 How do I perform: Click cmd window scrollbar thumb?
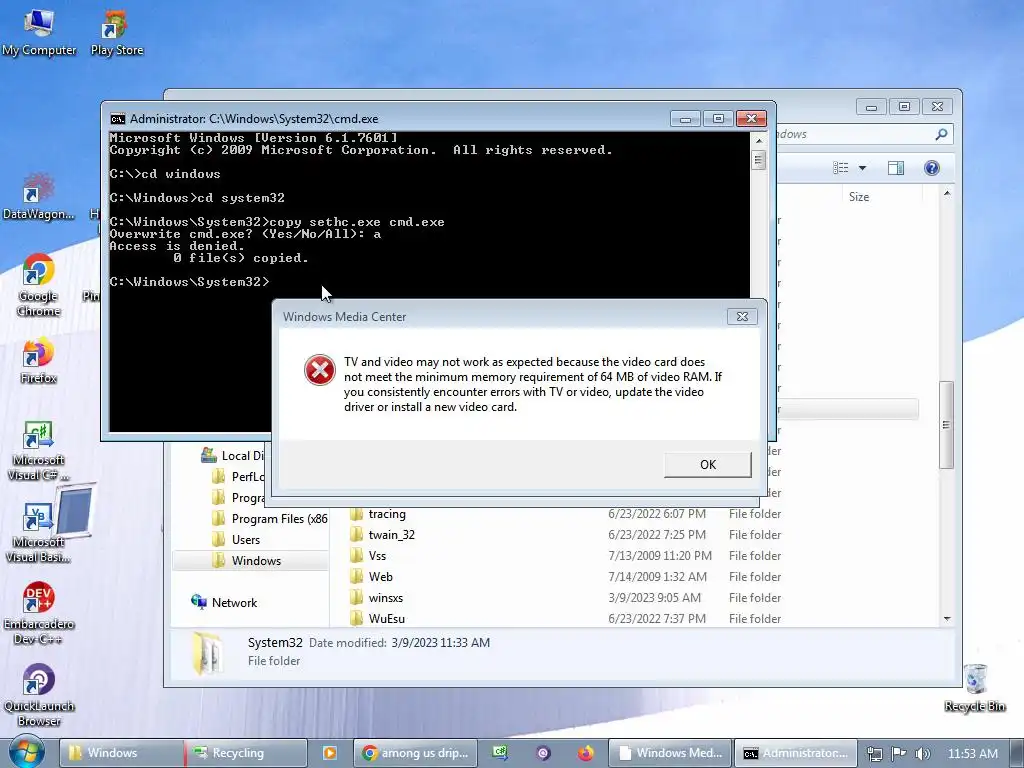point(758,160)
